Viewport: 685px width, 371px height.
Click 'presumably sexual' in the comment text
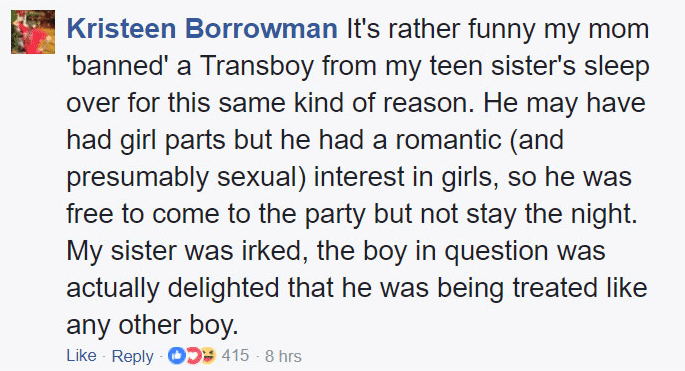pos(182,178)
